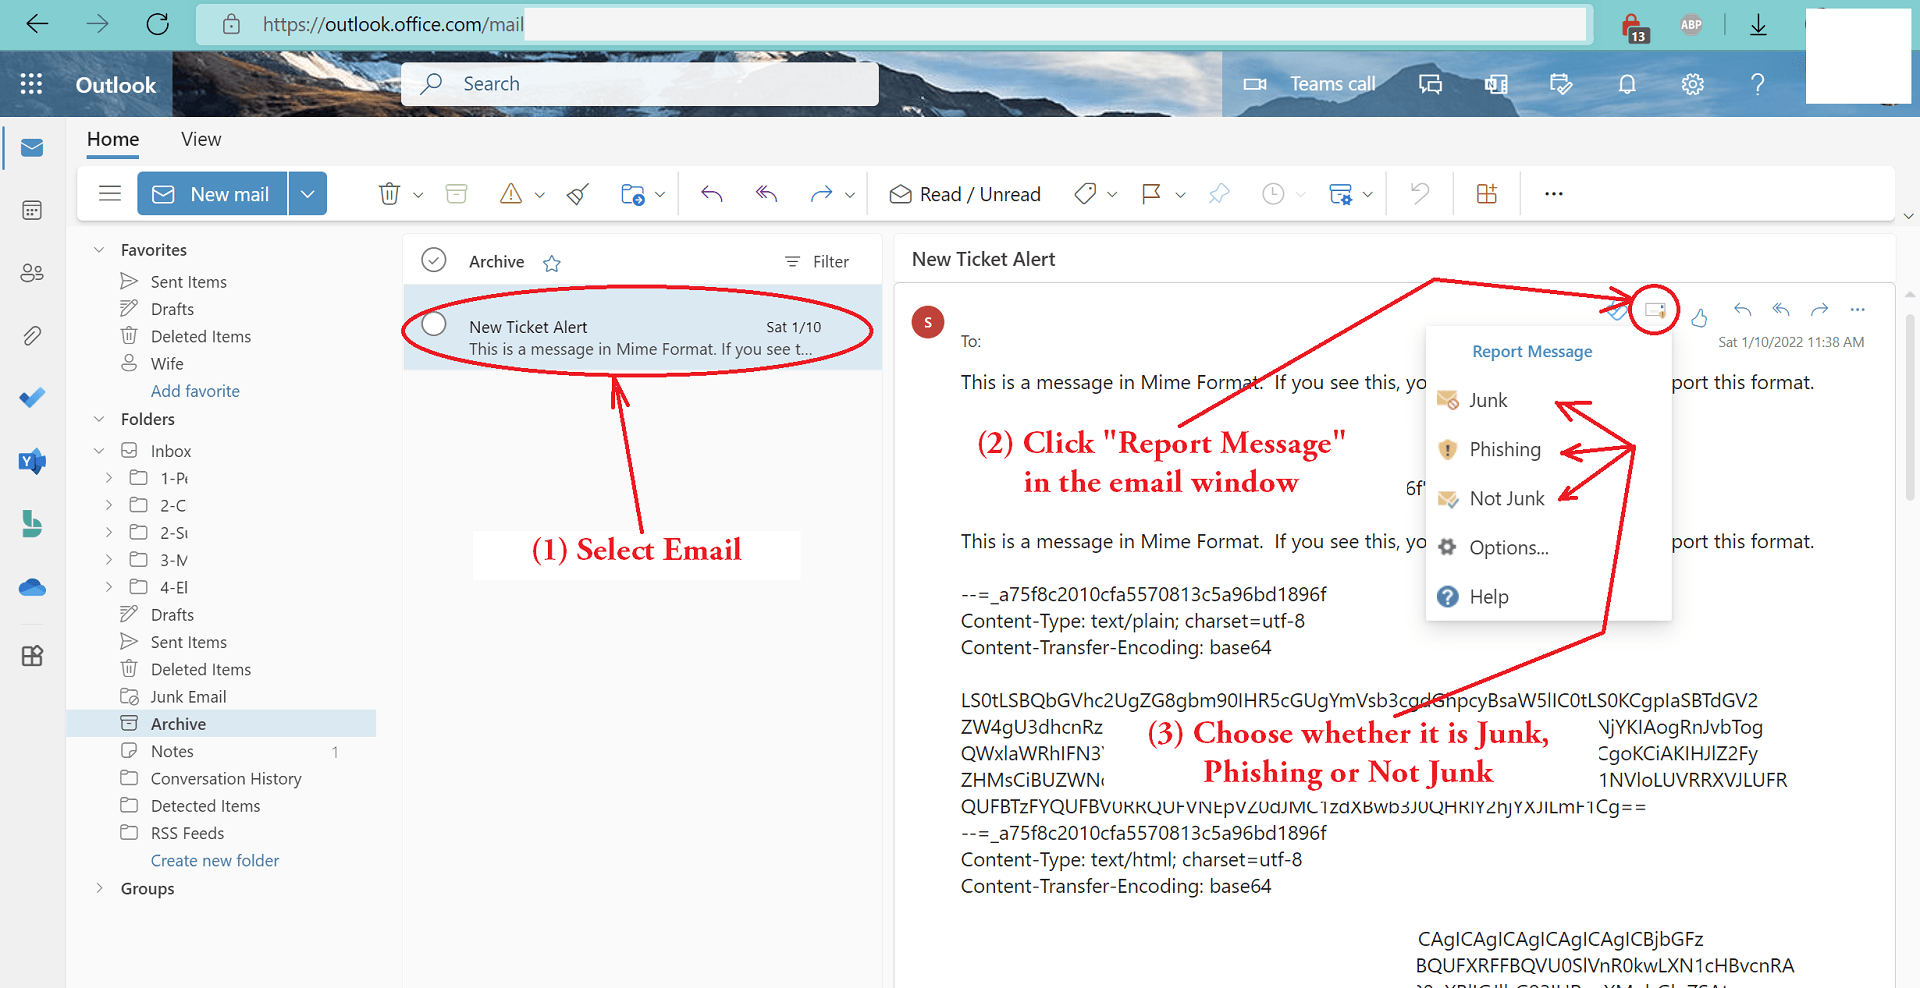
Task: Reload the page with browser refresh
Action: [158, 24]
